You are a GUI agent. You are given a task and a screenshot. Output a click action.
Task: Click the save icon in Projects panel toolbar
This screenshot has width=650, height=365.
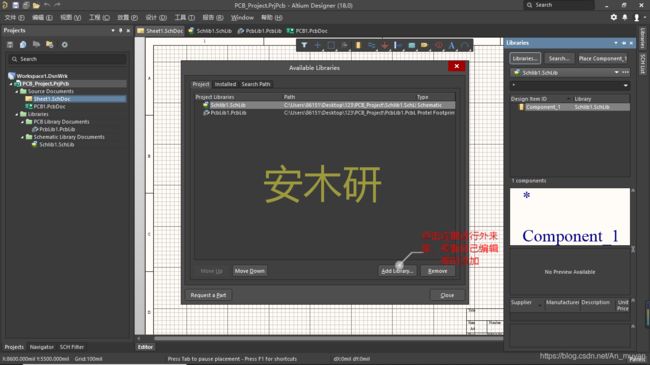(10, 44)
